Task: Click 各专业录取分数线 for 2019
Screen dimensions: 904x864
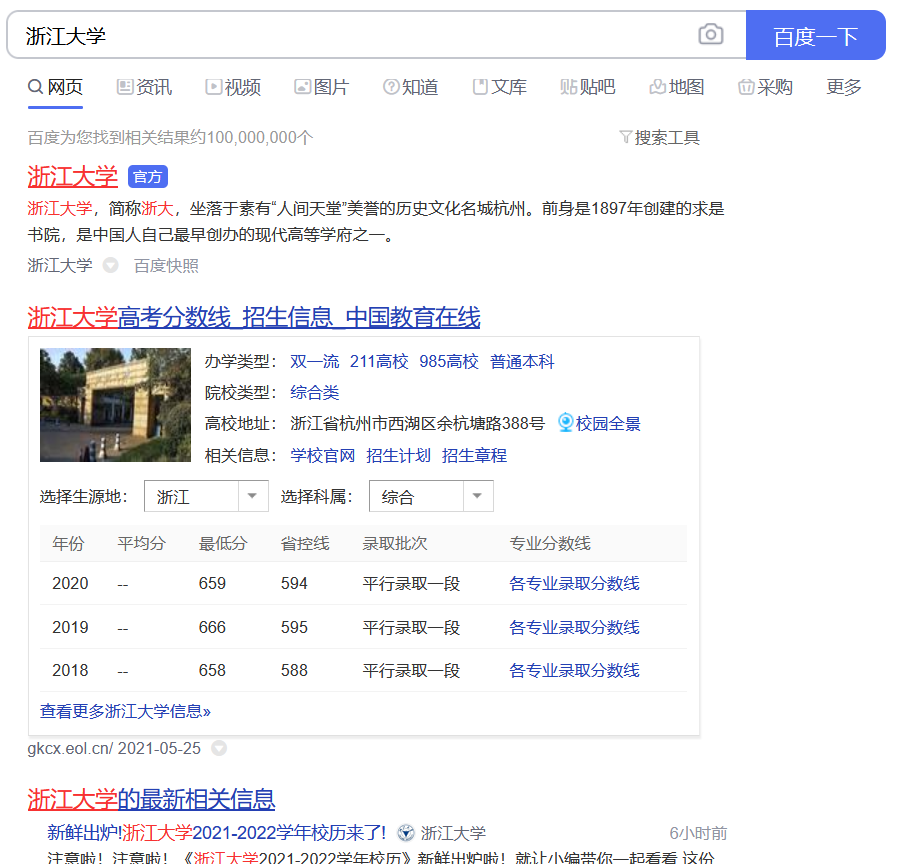Action: tap(574, 627)
